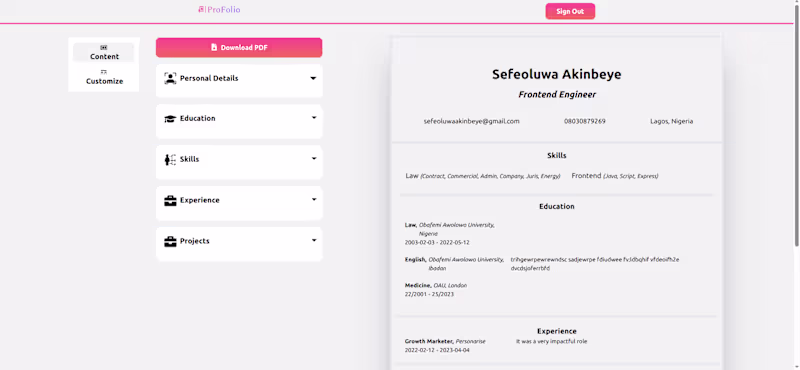Click the Education graduation cap icon

pyautogui.click(x=170, y=119)
